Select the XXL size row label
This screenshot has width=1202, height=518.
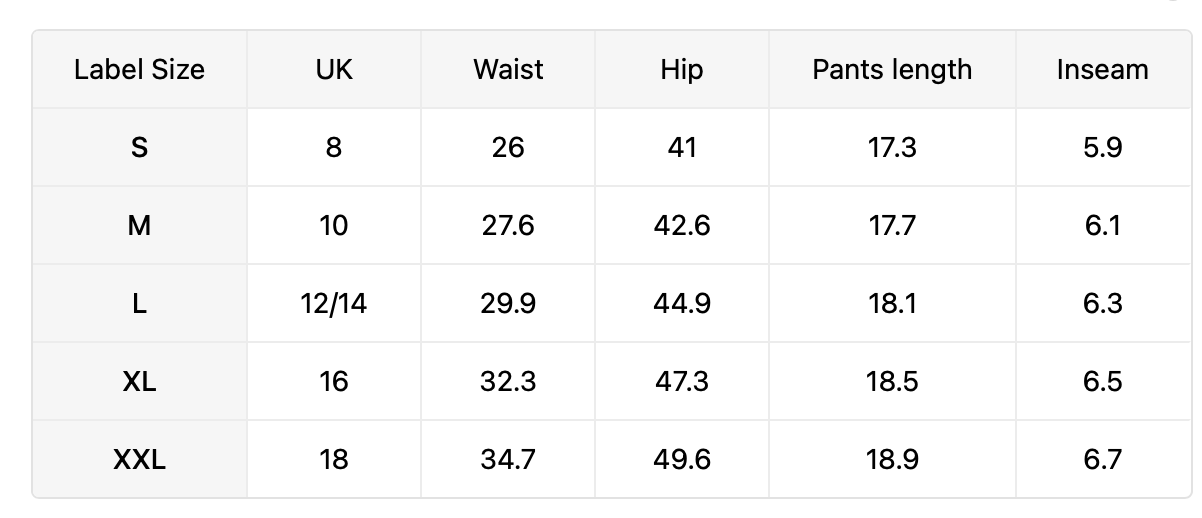click(139, 459)
